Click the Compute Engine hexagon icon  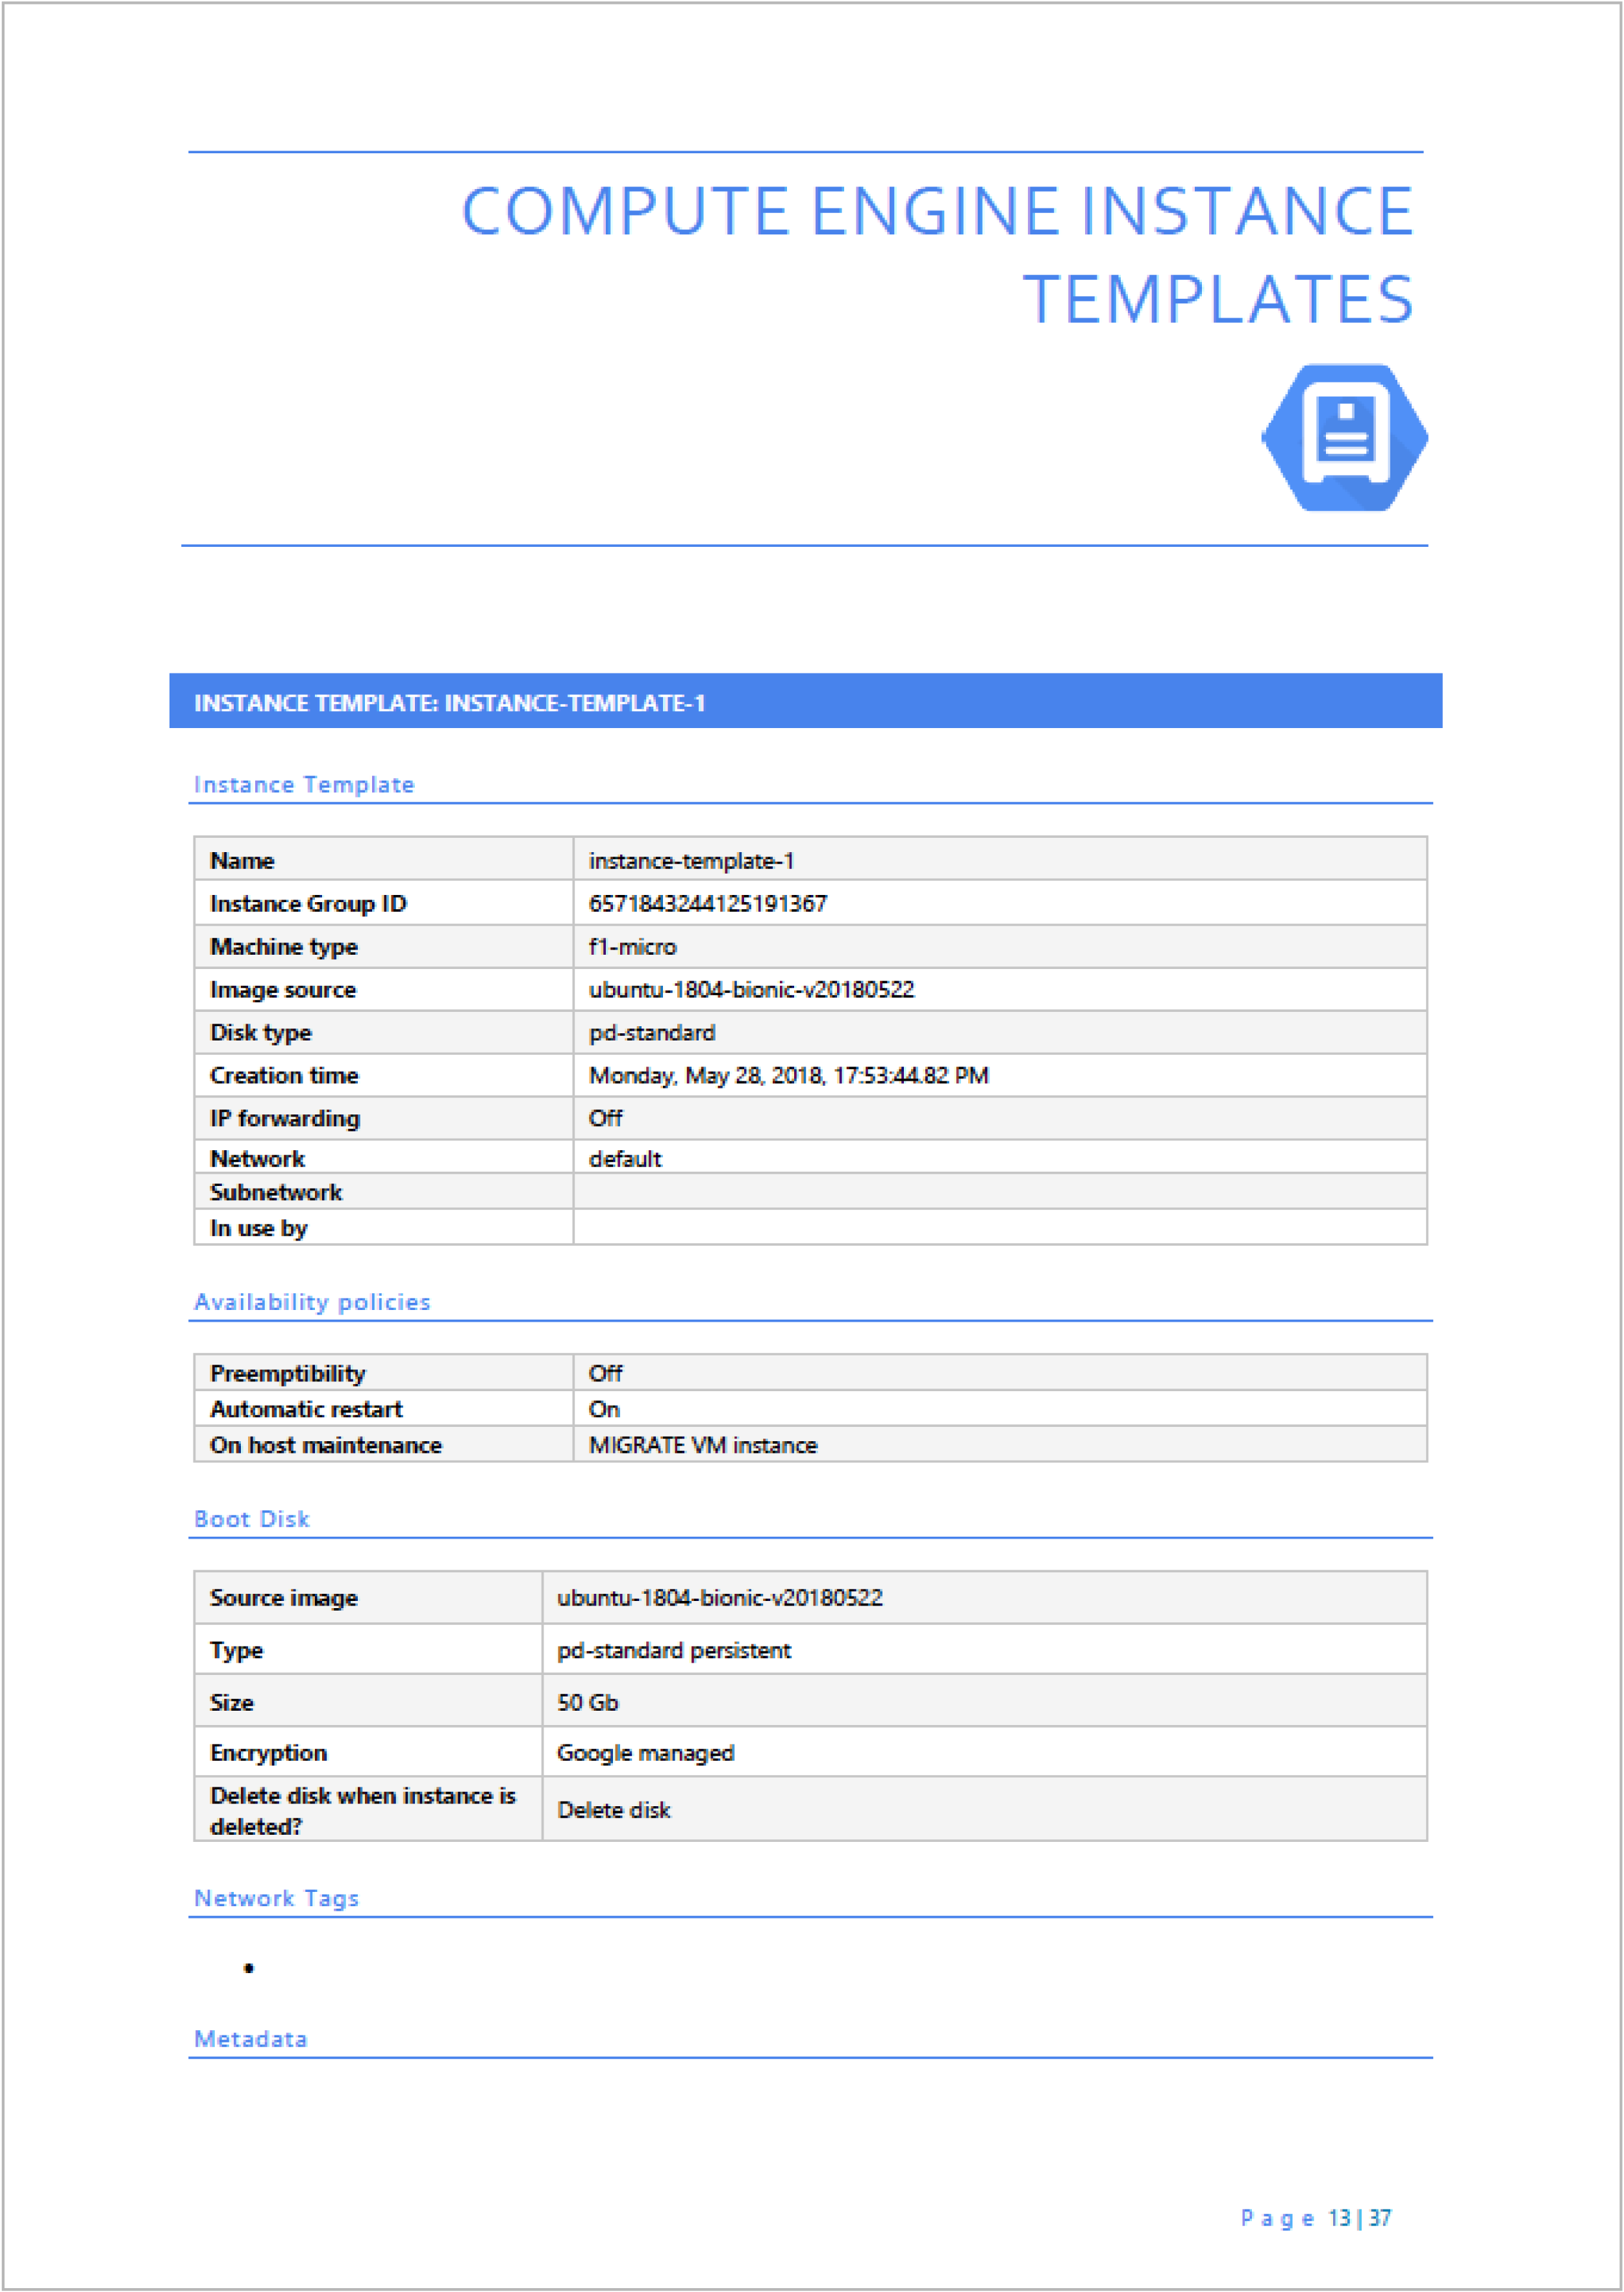pyautogui.click(x=1345, y=437)
